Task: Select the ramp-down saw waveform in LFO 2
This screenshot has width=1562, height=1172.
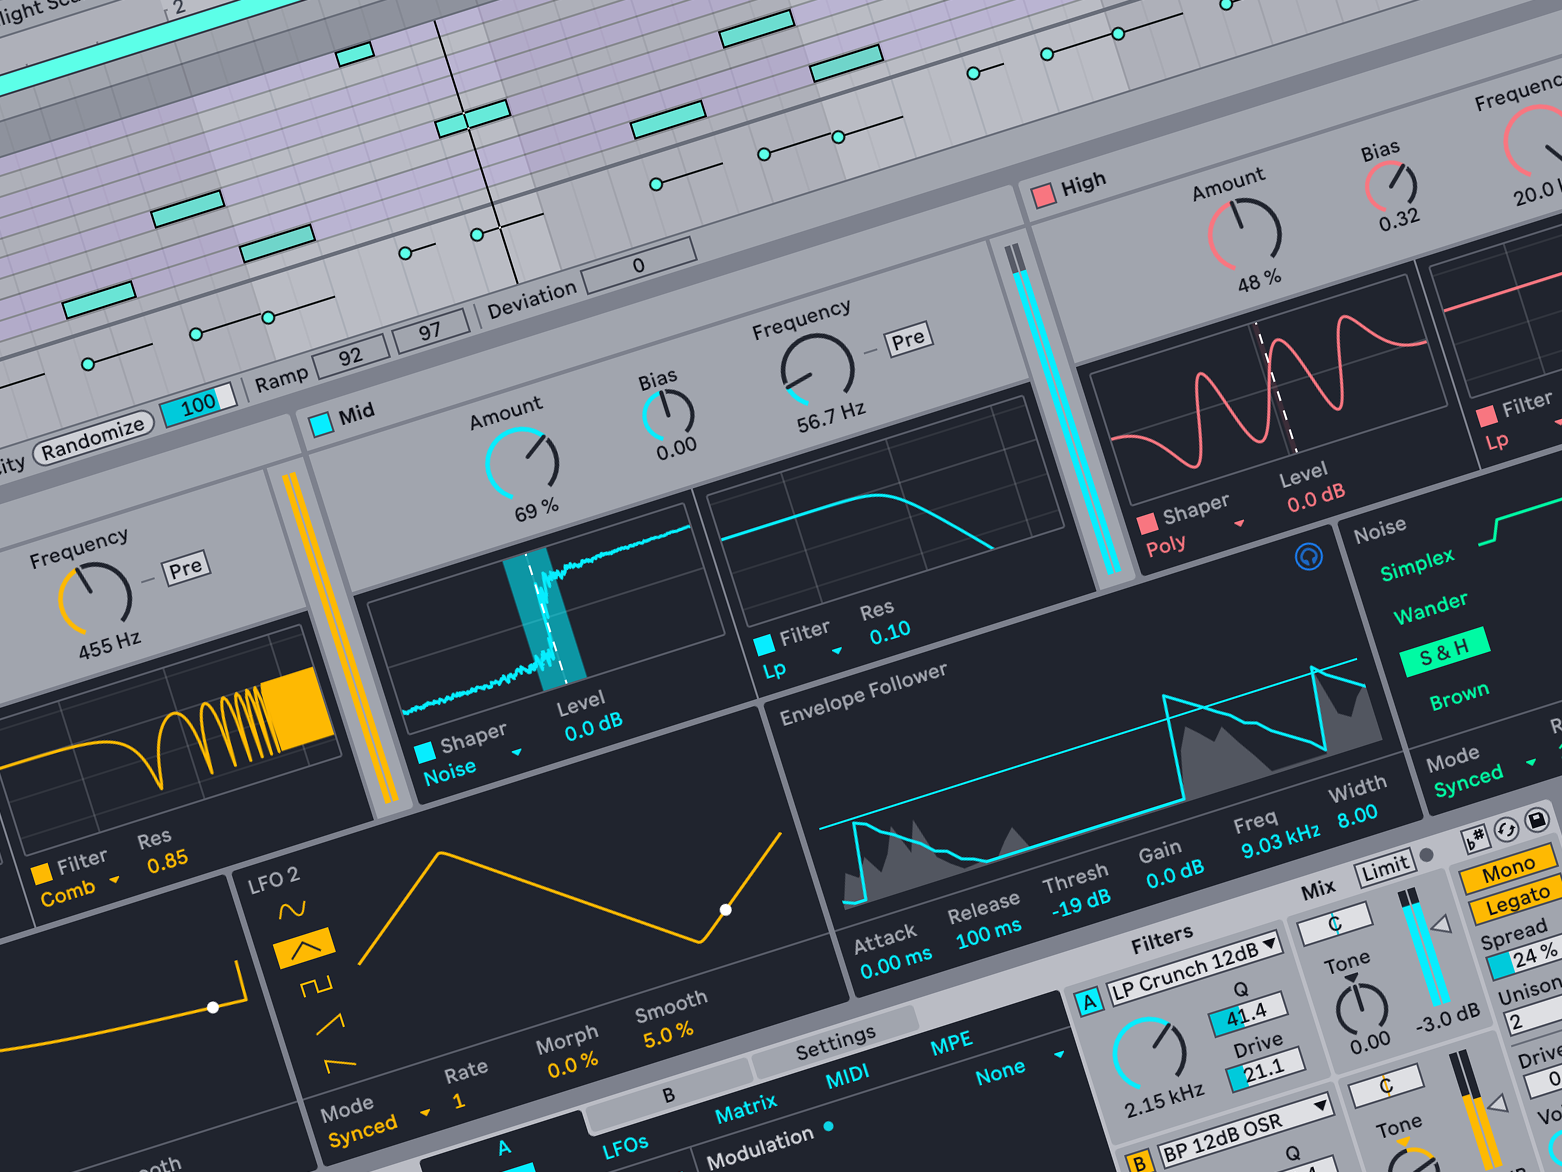Action: [339, 1064]
